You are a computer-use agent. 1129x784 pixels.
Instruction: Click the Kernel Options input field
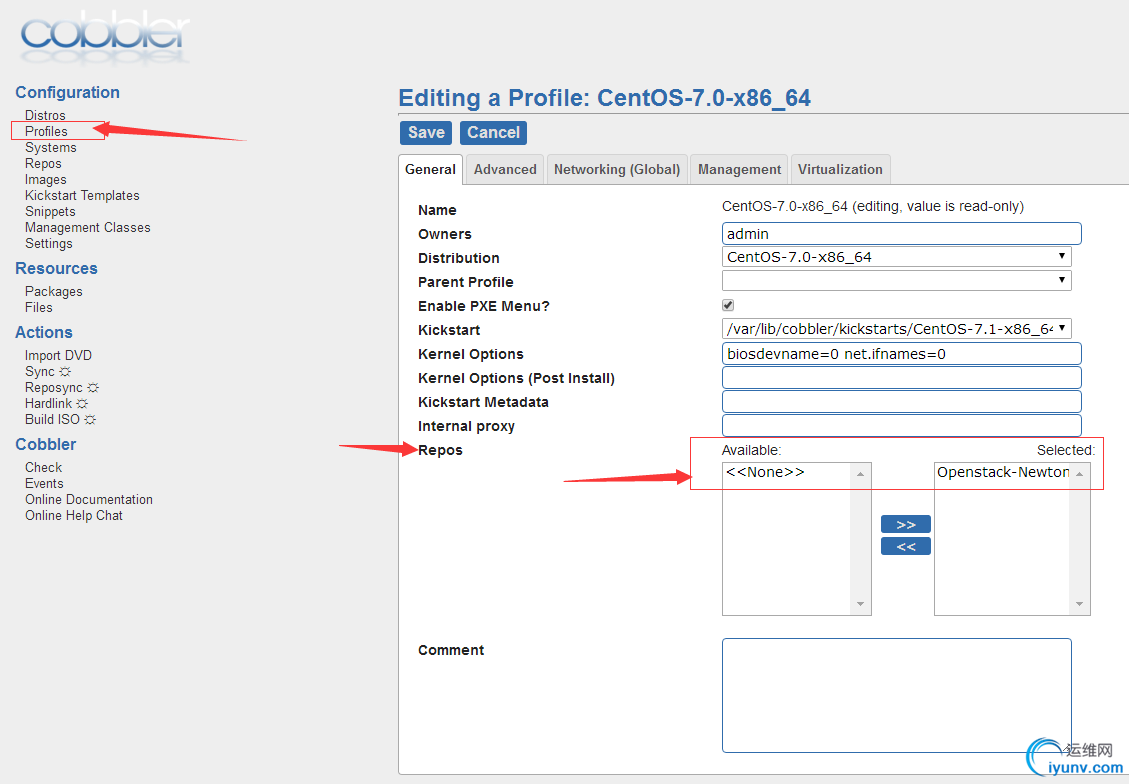(901, 354)
